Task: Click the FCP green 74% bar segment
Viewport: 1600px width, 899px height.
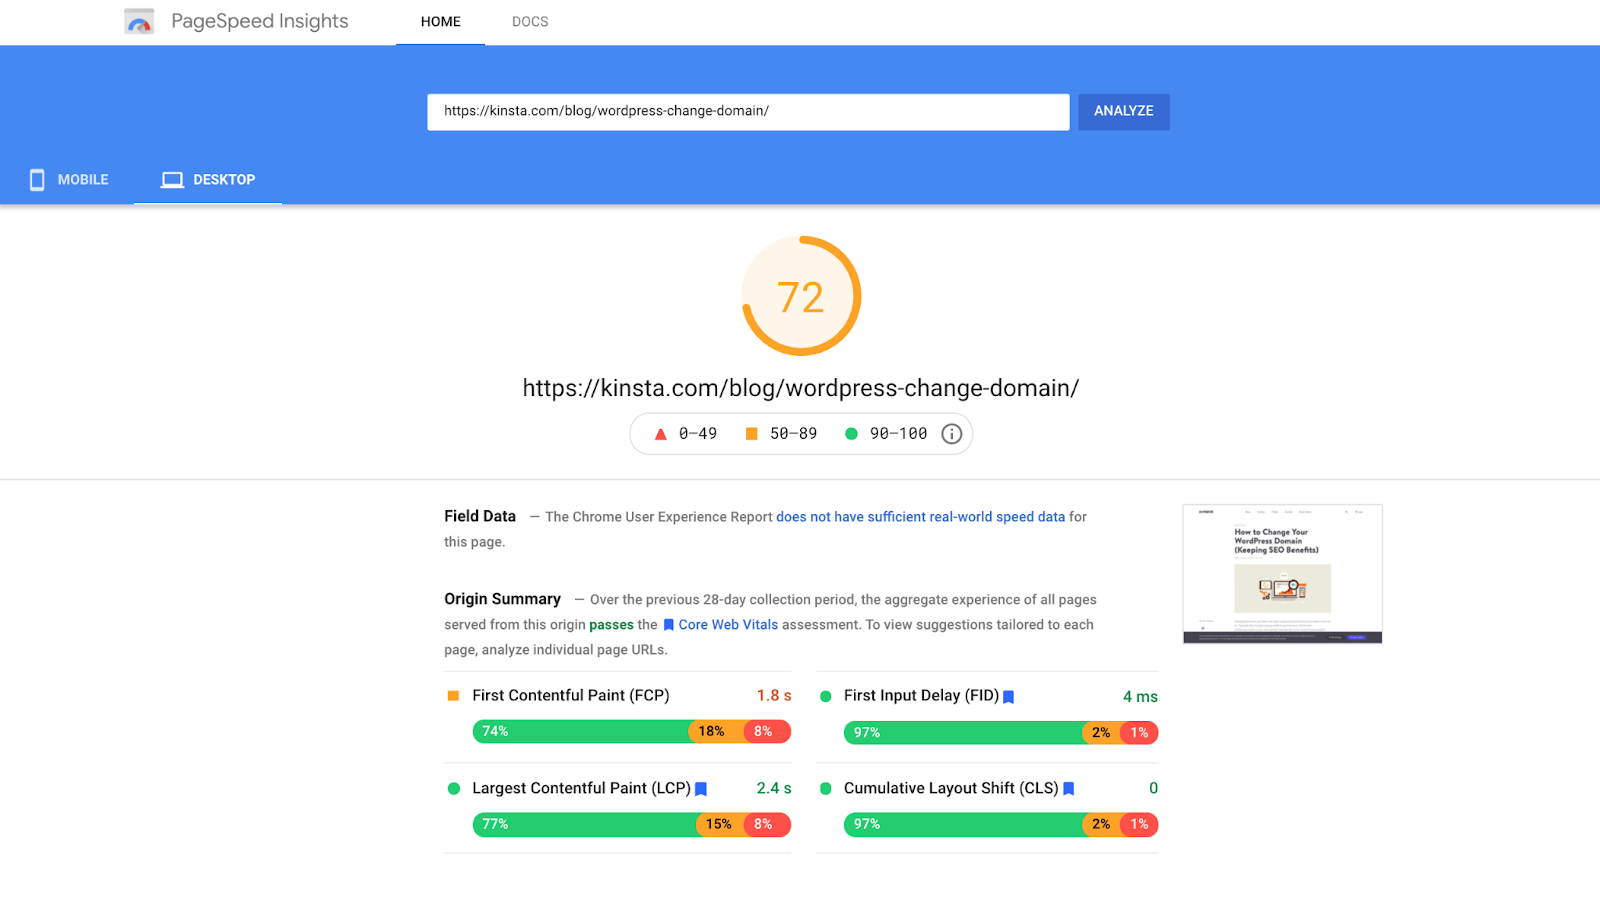Action: coord(581,732)
